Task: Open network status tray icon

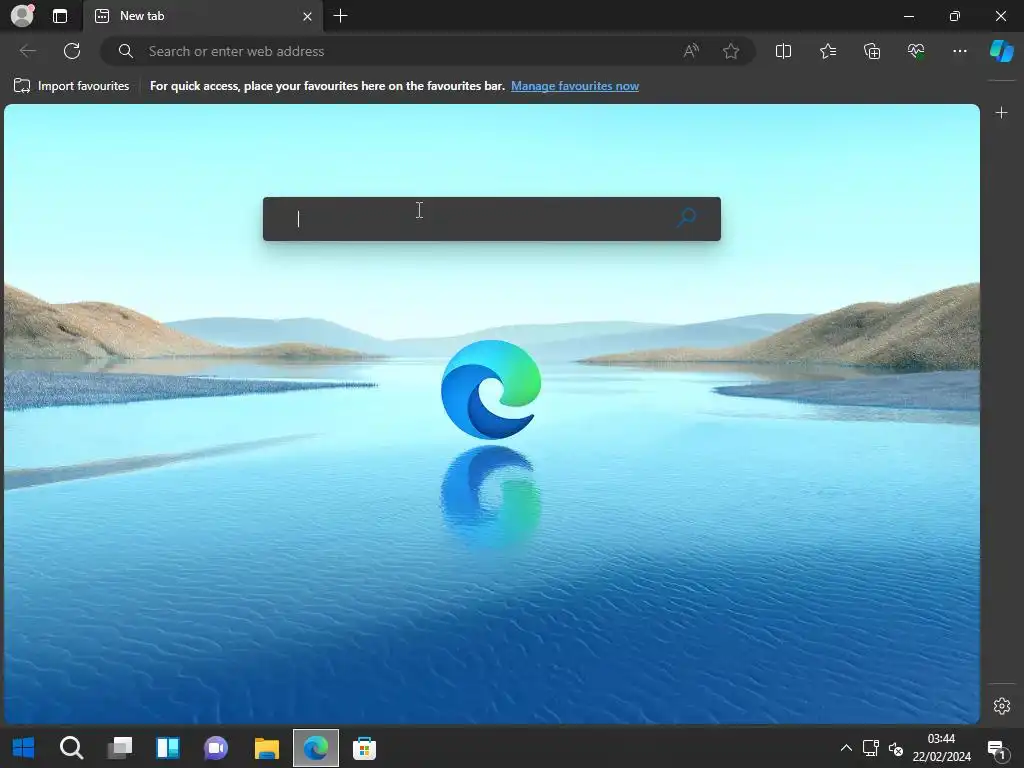Action: click(x=871, y=748)
